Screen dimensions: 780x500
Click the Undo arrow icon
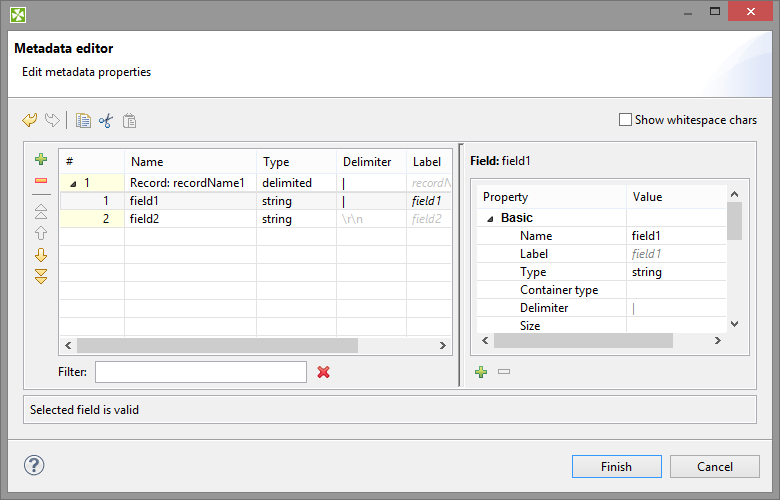[x=30, y=120]
